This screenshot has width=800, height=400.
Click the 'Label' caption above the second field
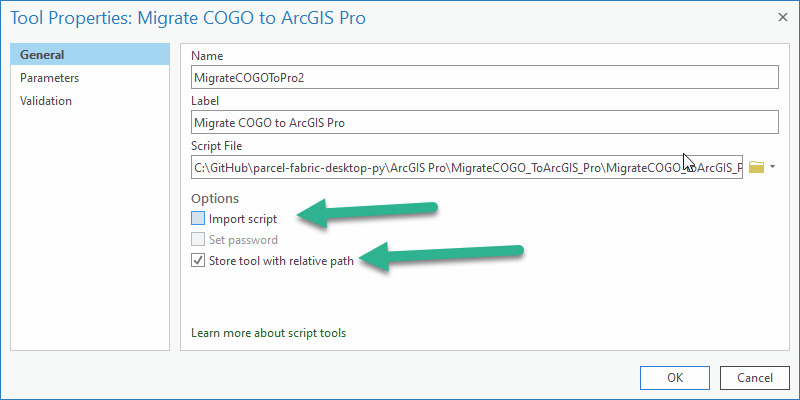coord(206,101)
